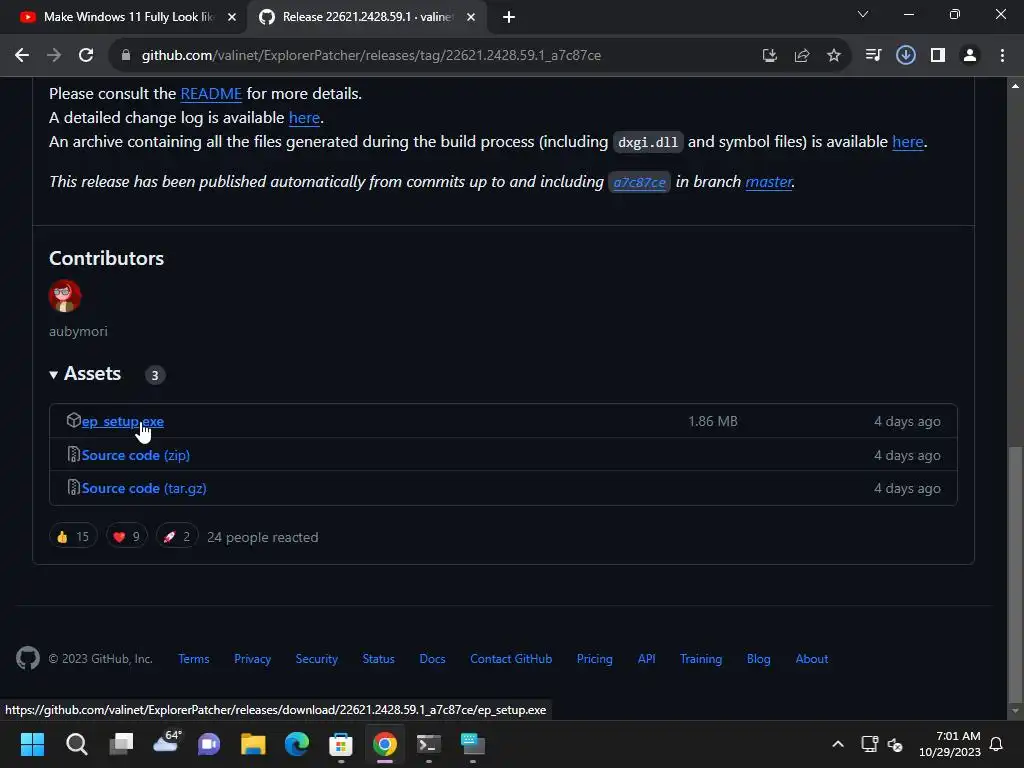Open commit a7c87ce link
Viewport: 1024px width, 768px height.
click(639, 182)
